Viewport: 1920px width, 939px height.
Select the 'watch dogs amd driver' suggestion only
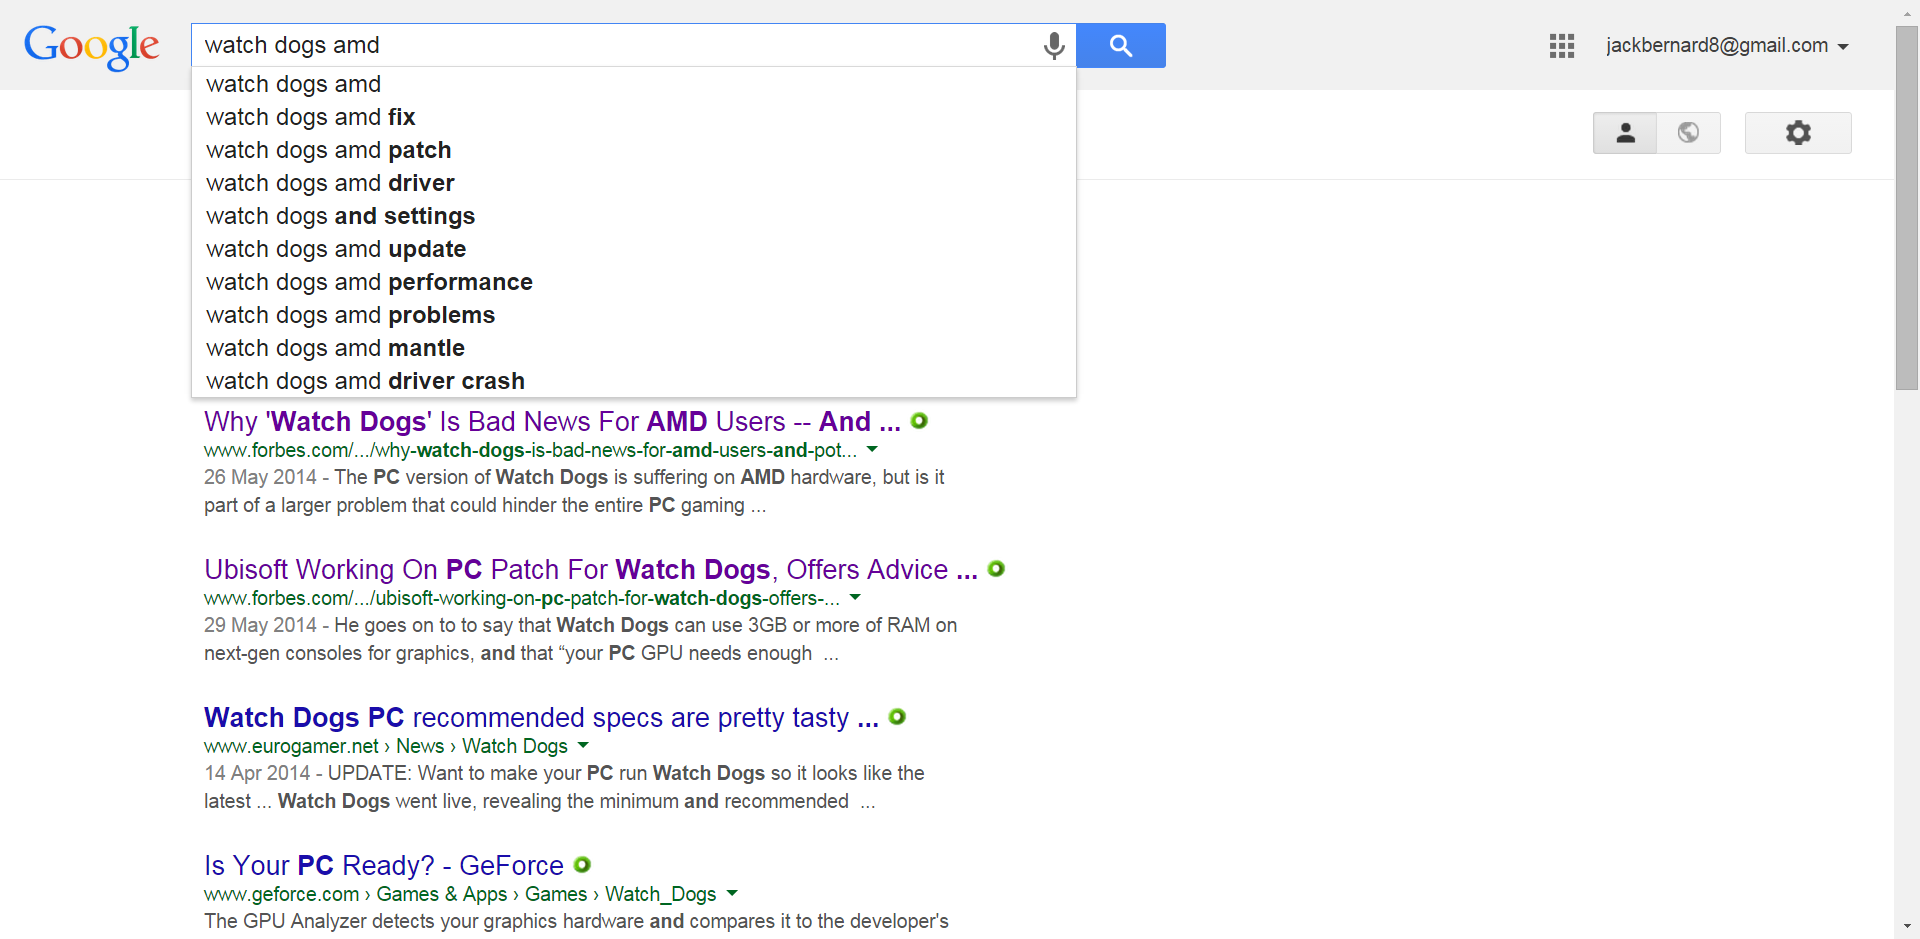(634, 183)
